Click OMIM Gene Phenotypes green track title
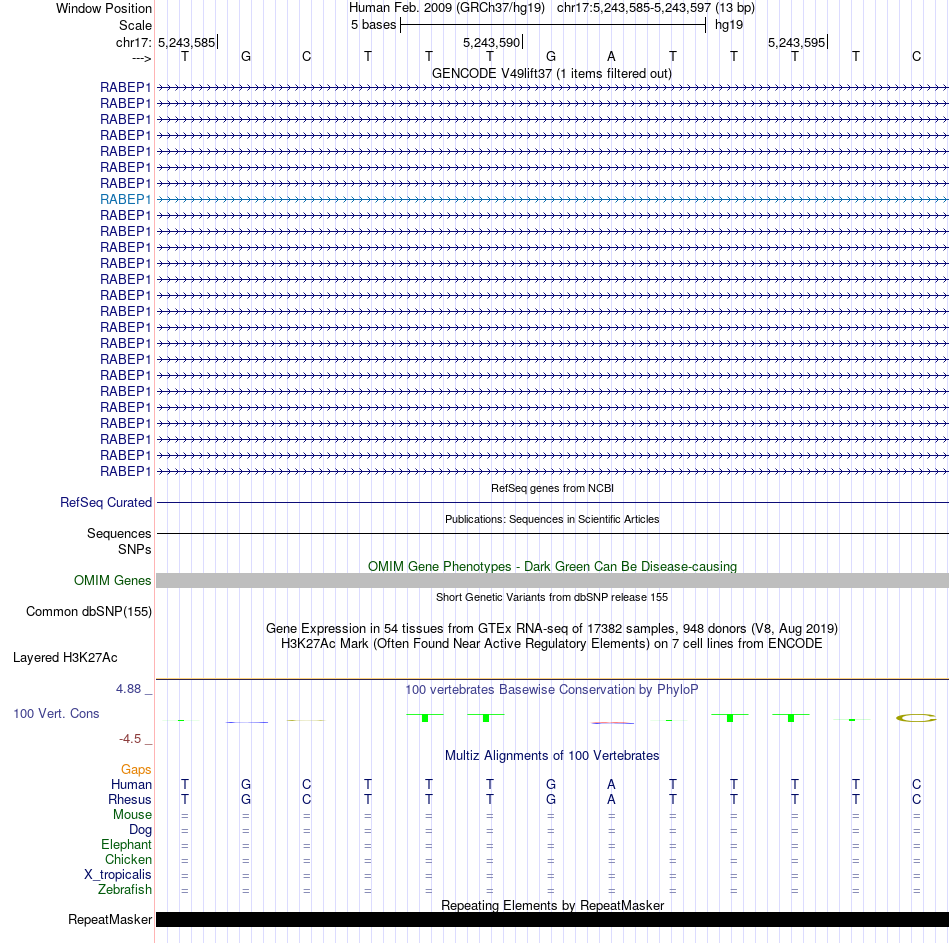 [x=552, y=566]
